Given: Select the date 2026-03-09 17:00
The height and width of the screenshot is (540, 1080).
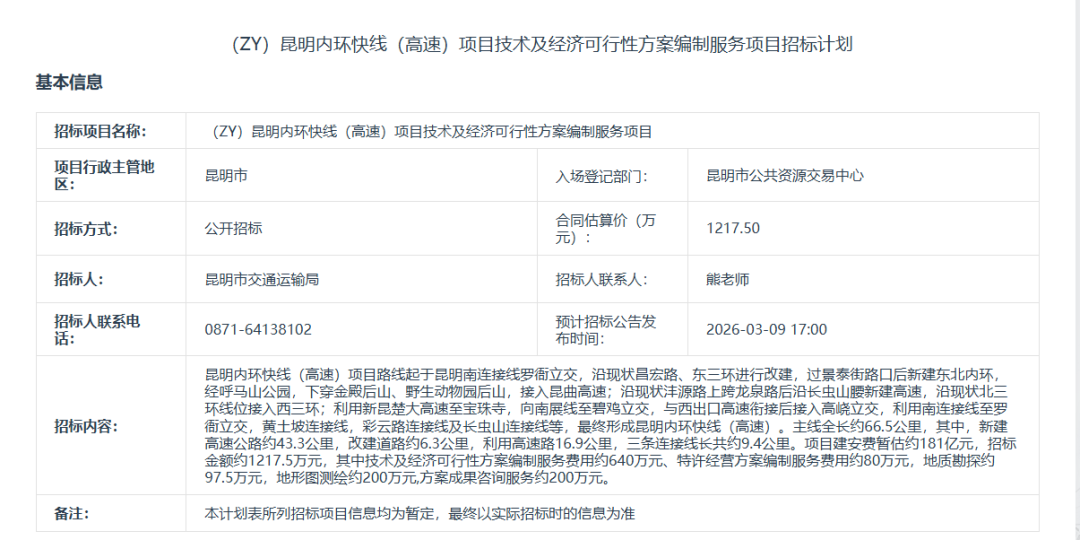Looking at the screenshot, I should pyautogui.click(x=766, y=329).
